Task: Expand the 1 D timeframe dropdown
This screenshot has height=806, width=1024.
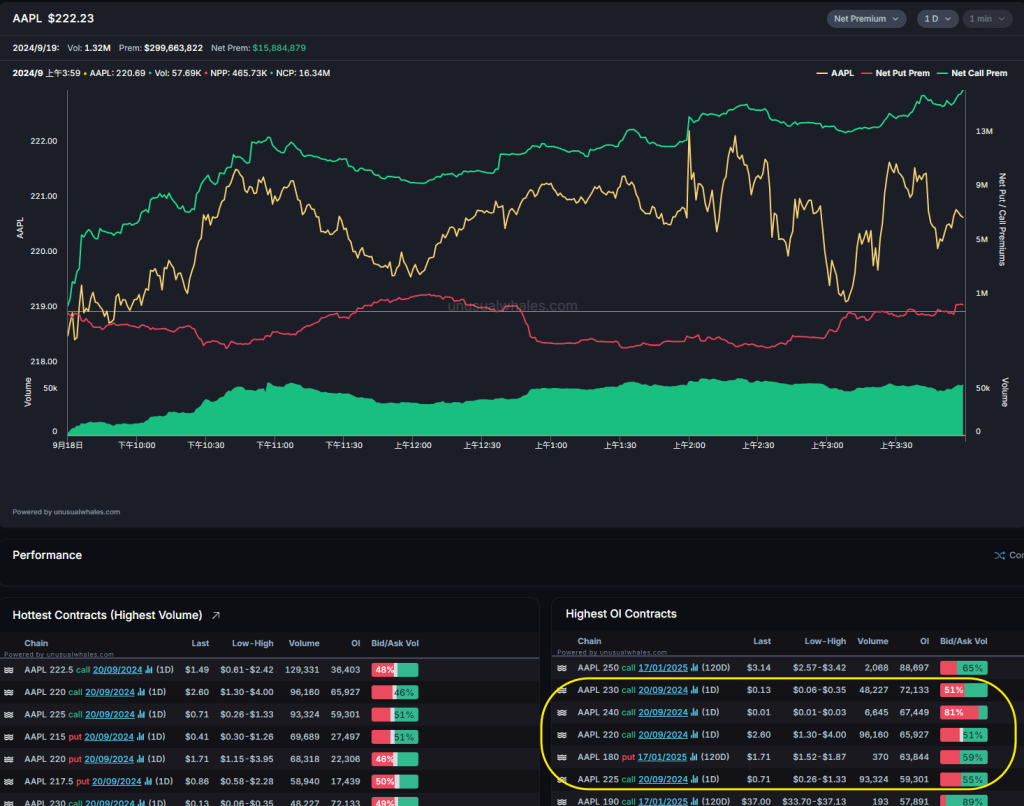Action: [936, 19]
